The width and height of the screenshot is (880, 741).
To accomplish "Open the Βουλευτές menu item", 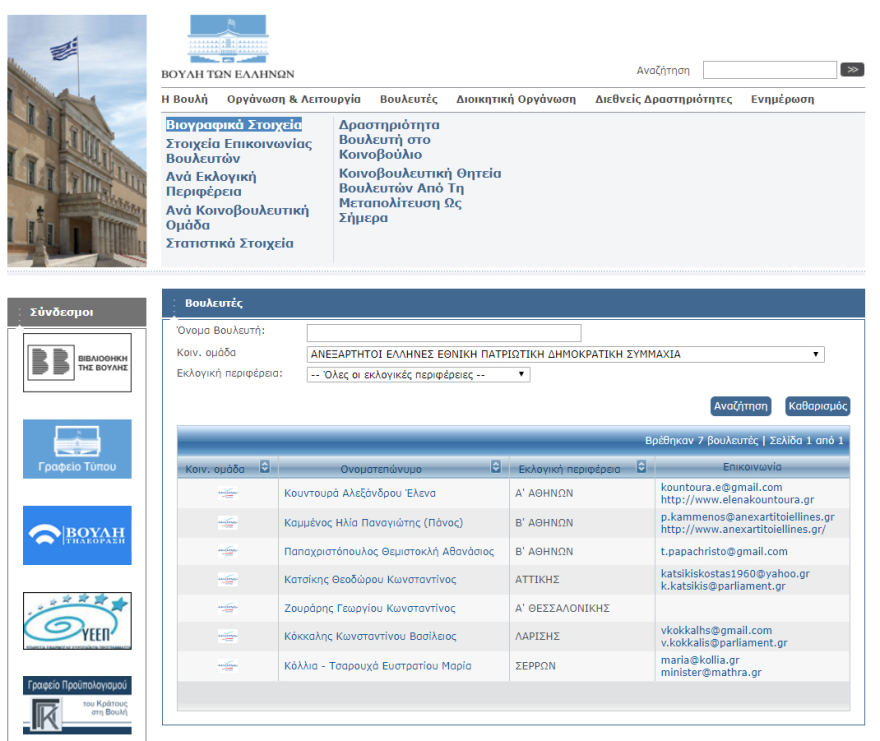I will (408, 99).
